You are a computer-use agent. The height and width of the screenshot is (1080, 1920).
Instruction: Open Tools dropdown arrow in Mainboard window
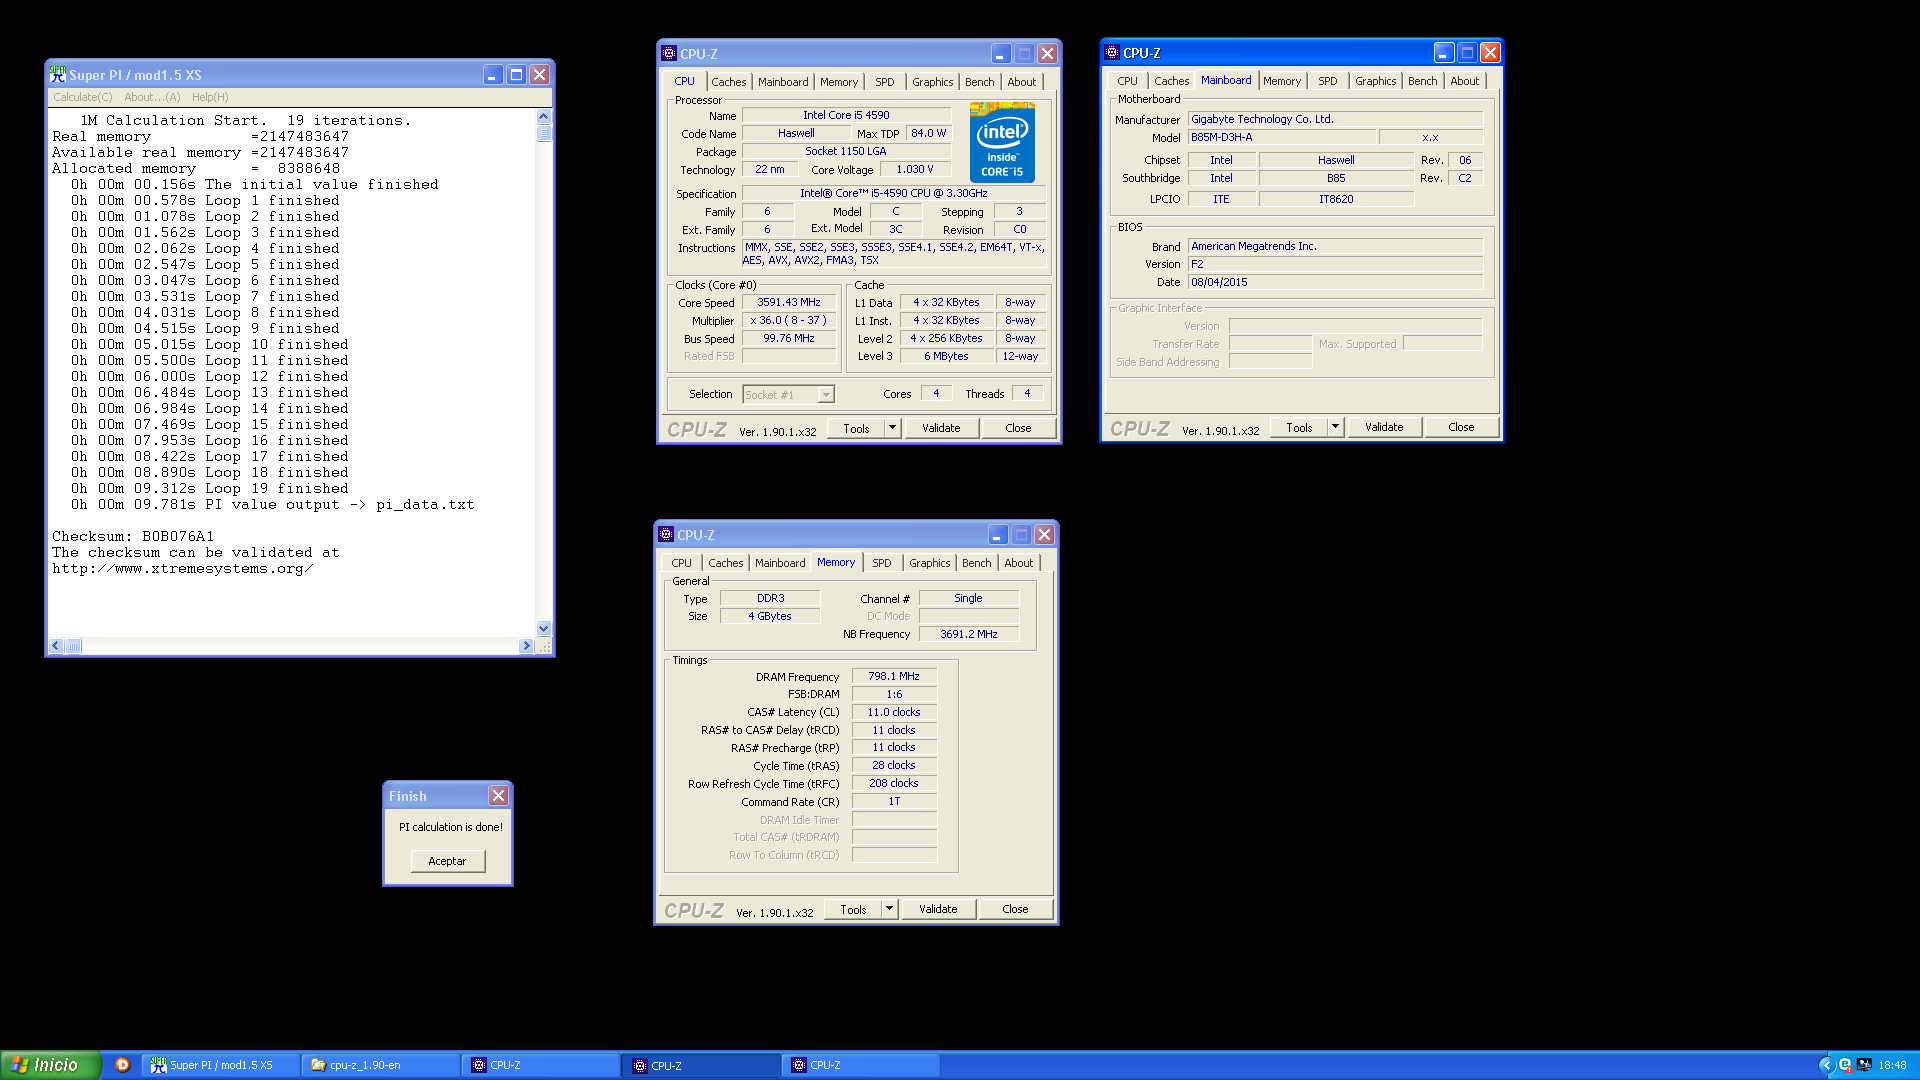click(x=1334, y=427)
